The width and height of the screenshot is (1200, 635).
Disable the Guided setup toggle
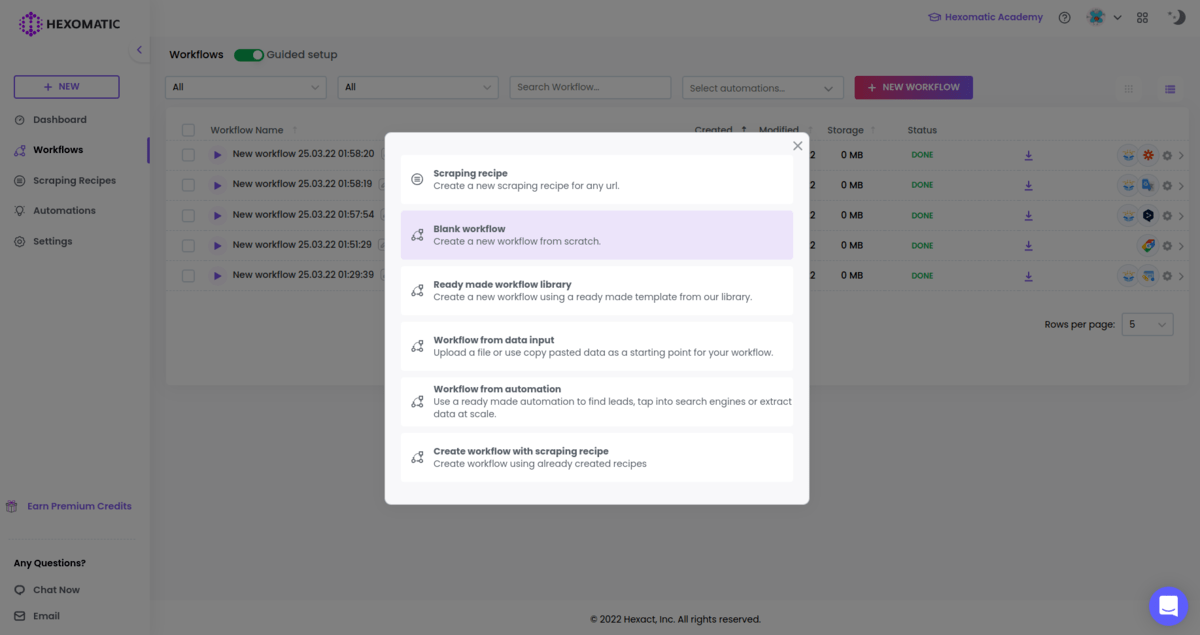(249, 55)
